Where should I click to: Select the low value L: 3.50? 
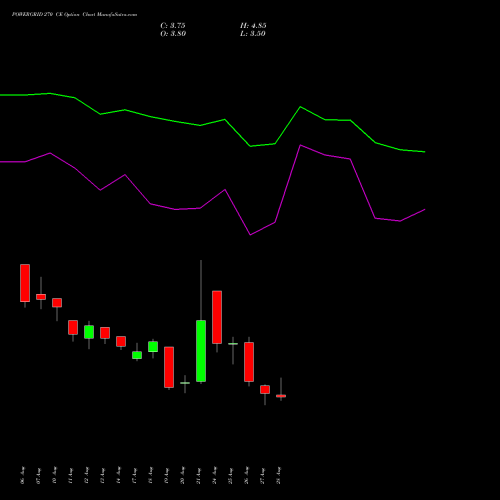pyautogui.click(x=253, y=34)
